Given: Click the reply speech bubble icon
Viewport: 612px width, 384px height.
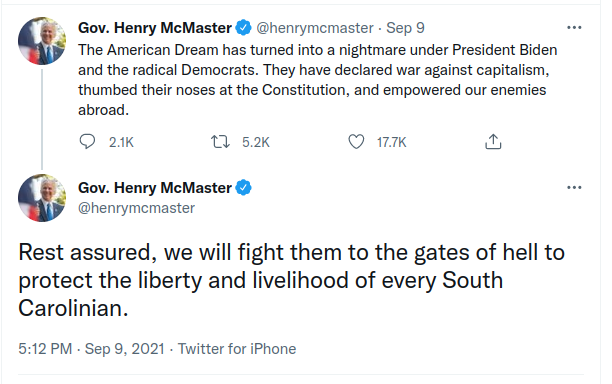Looking at the screenshot, I should pos(87,142).
